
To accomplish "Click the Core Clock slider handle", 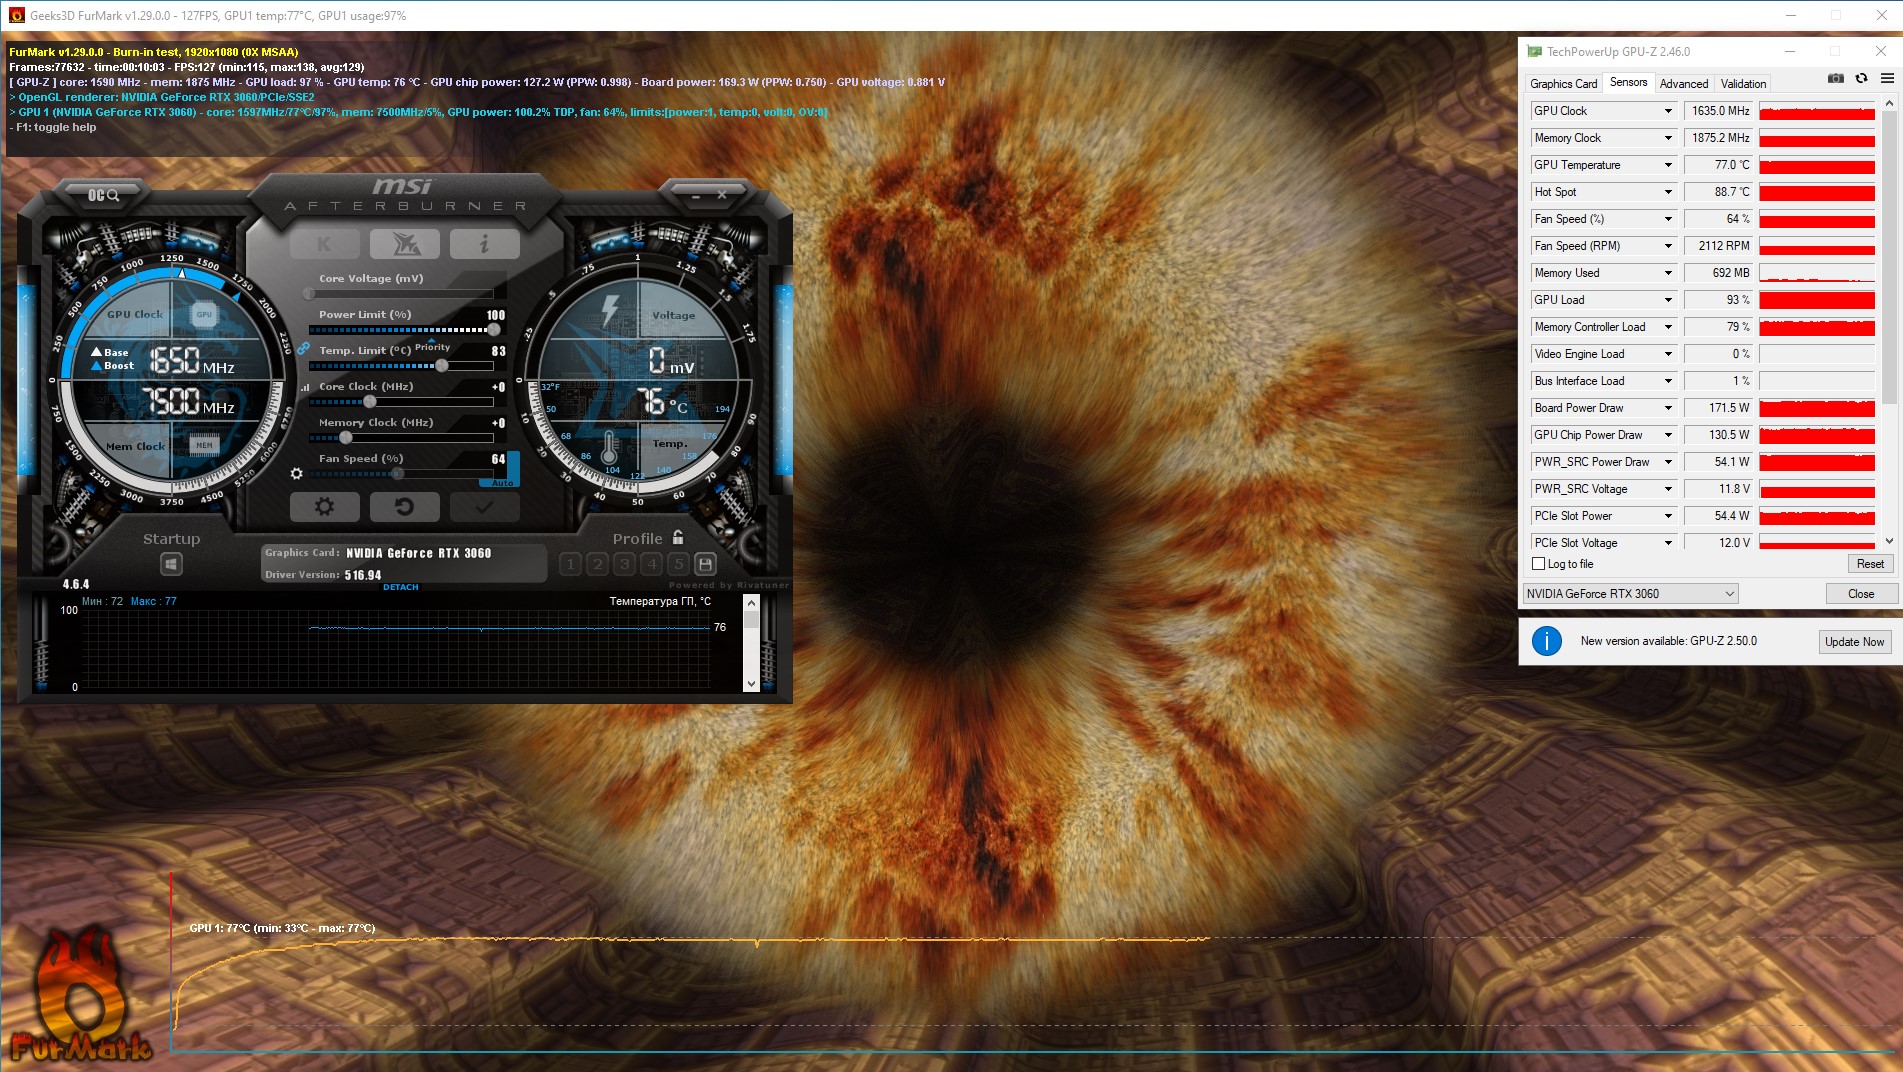I will [x=370, y=402].
